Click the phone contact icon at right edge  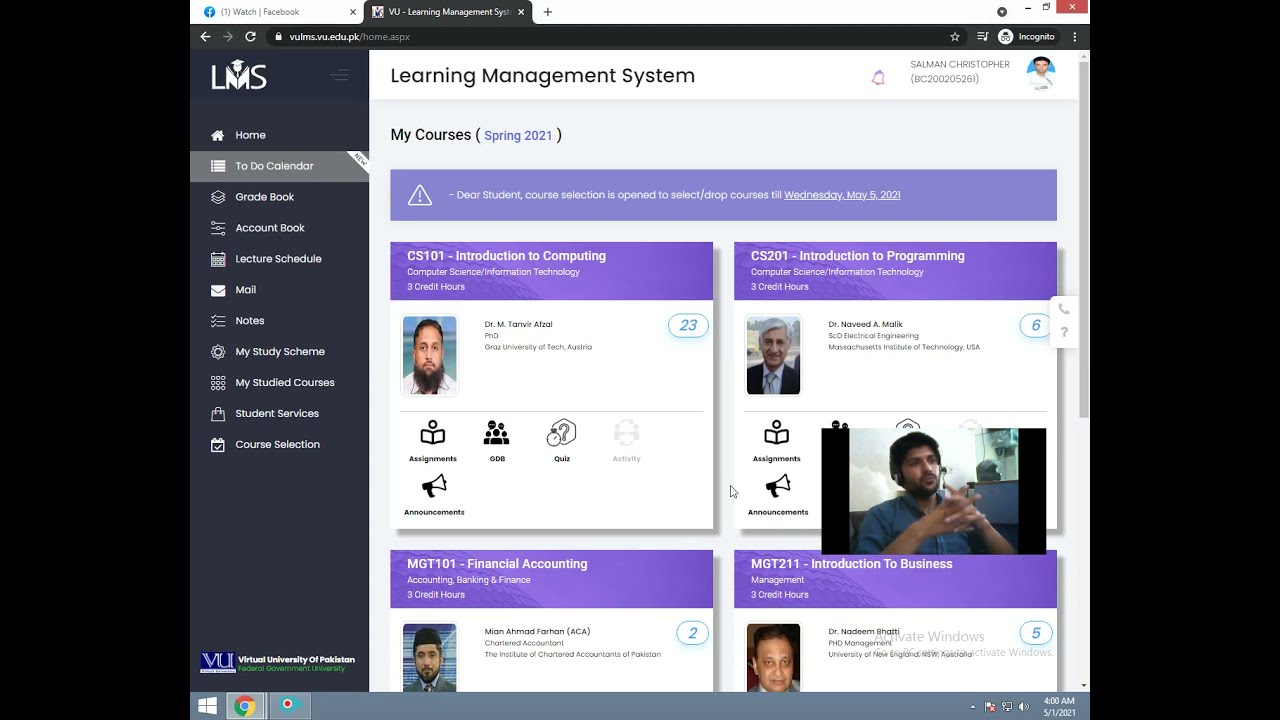click(1064, 310)
